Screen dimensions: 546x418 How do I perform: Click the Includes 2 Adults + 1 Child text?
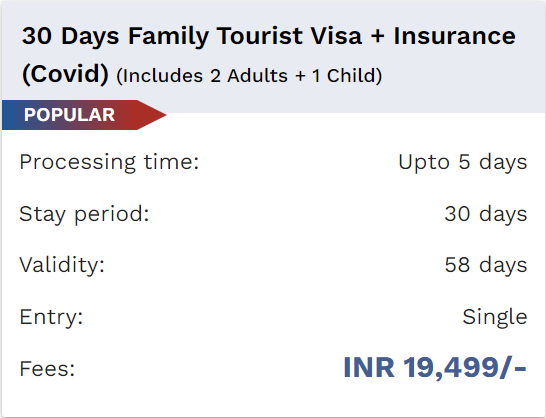click(x=249, y=76)
